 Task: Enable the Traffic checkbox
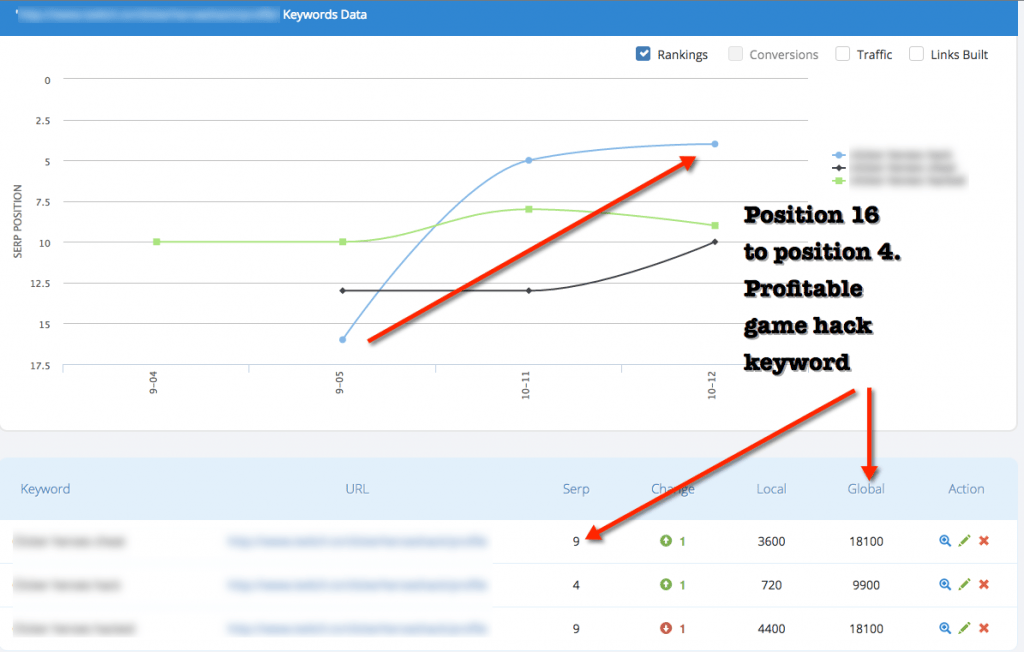(x=843, y=54)
